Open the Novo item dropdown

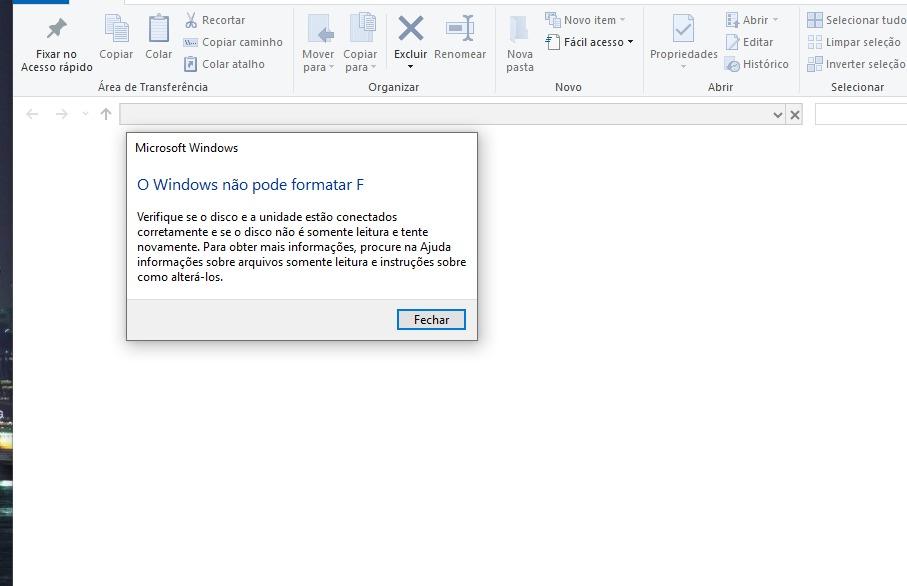click(585, 20)
